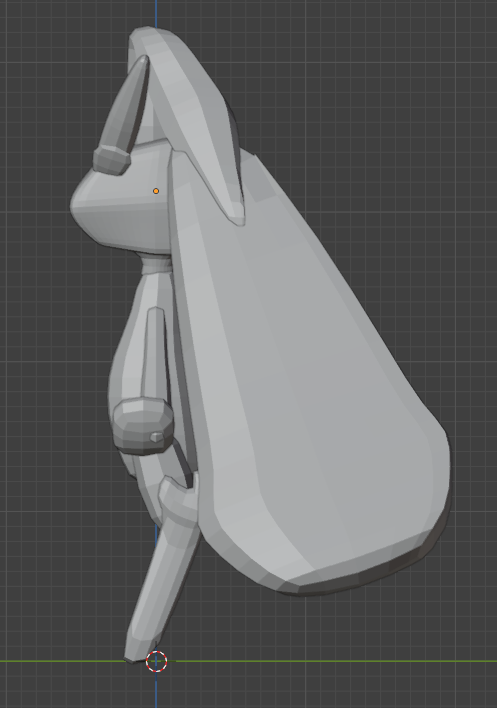Click the blue Z axis line at bottom
Image resolution: width=497 pixels, height=708 pixels.
point(156,690)
